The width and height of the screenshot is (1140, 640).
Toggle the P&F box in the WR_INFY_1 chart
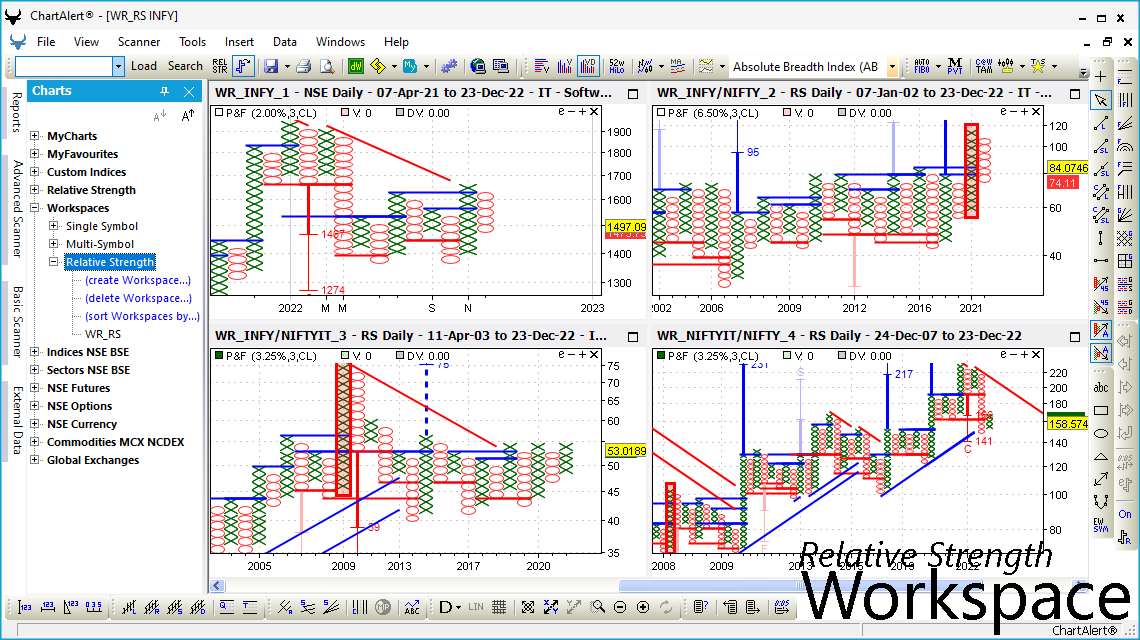pyautogui.click(x=219, y=113)
